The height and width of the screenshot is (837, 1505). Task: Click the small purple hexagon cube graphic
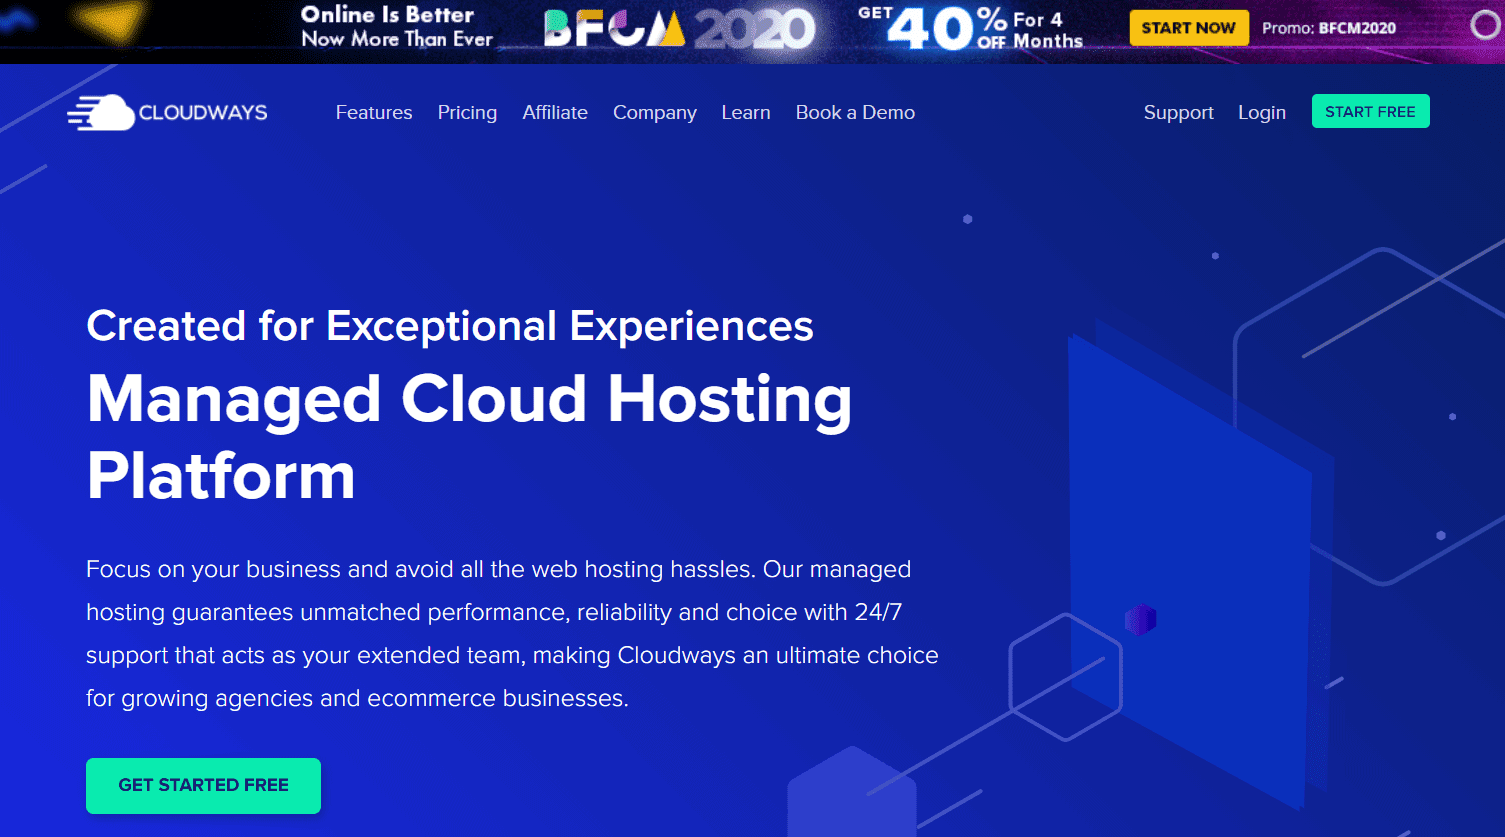coord(1140,620)
